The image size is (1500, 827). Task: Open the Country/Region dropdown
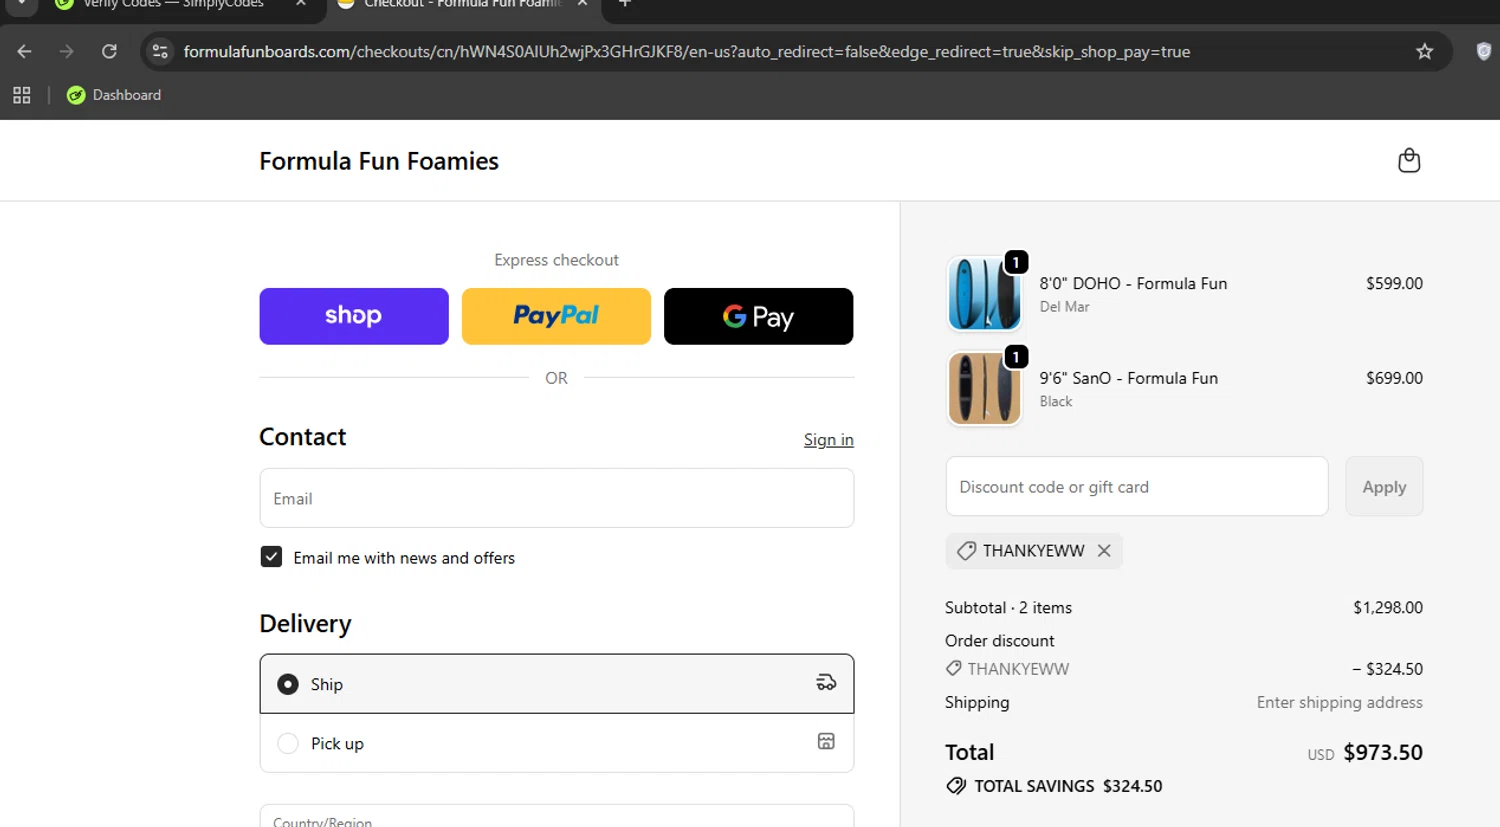pyautogui.click(x=556, y=816)
